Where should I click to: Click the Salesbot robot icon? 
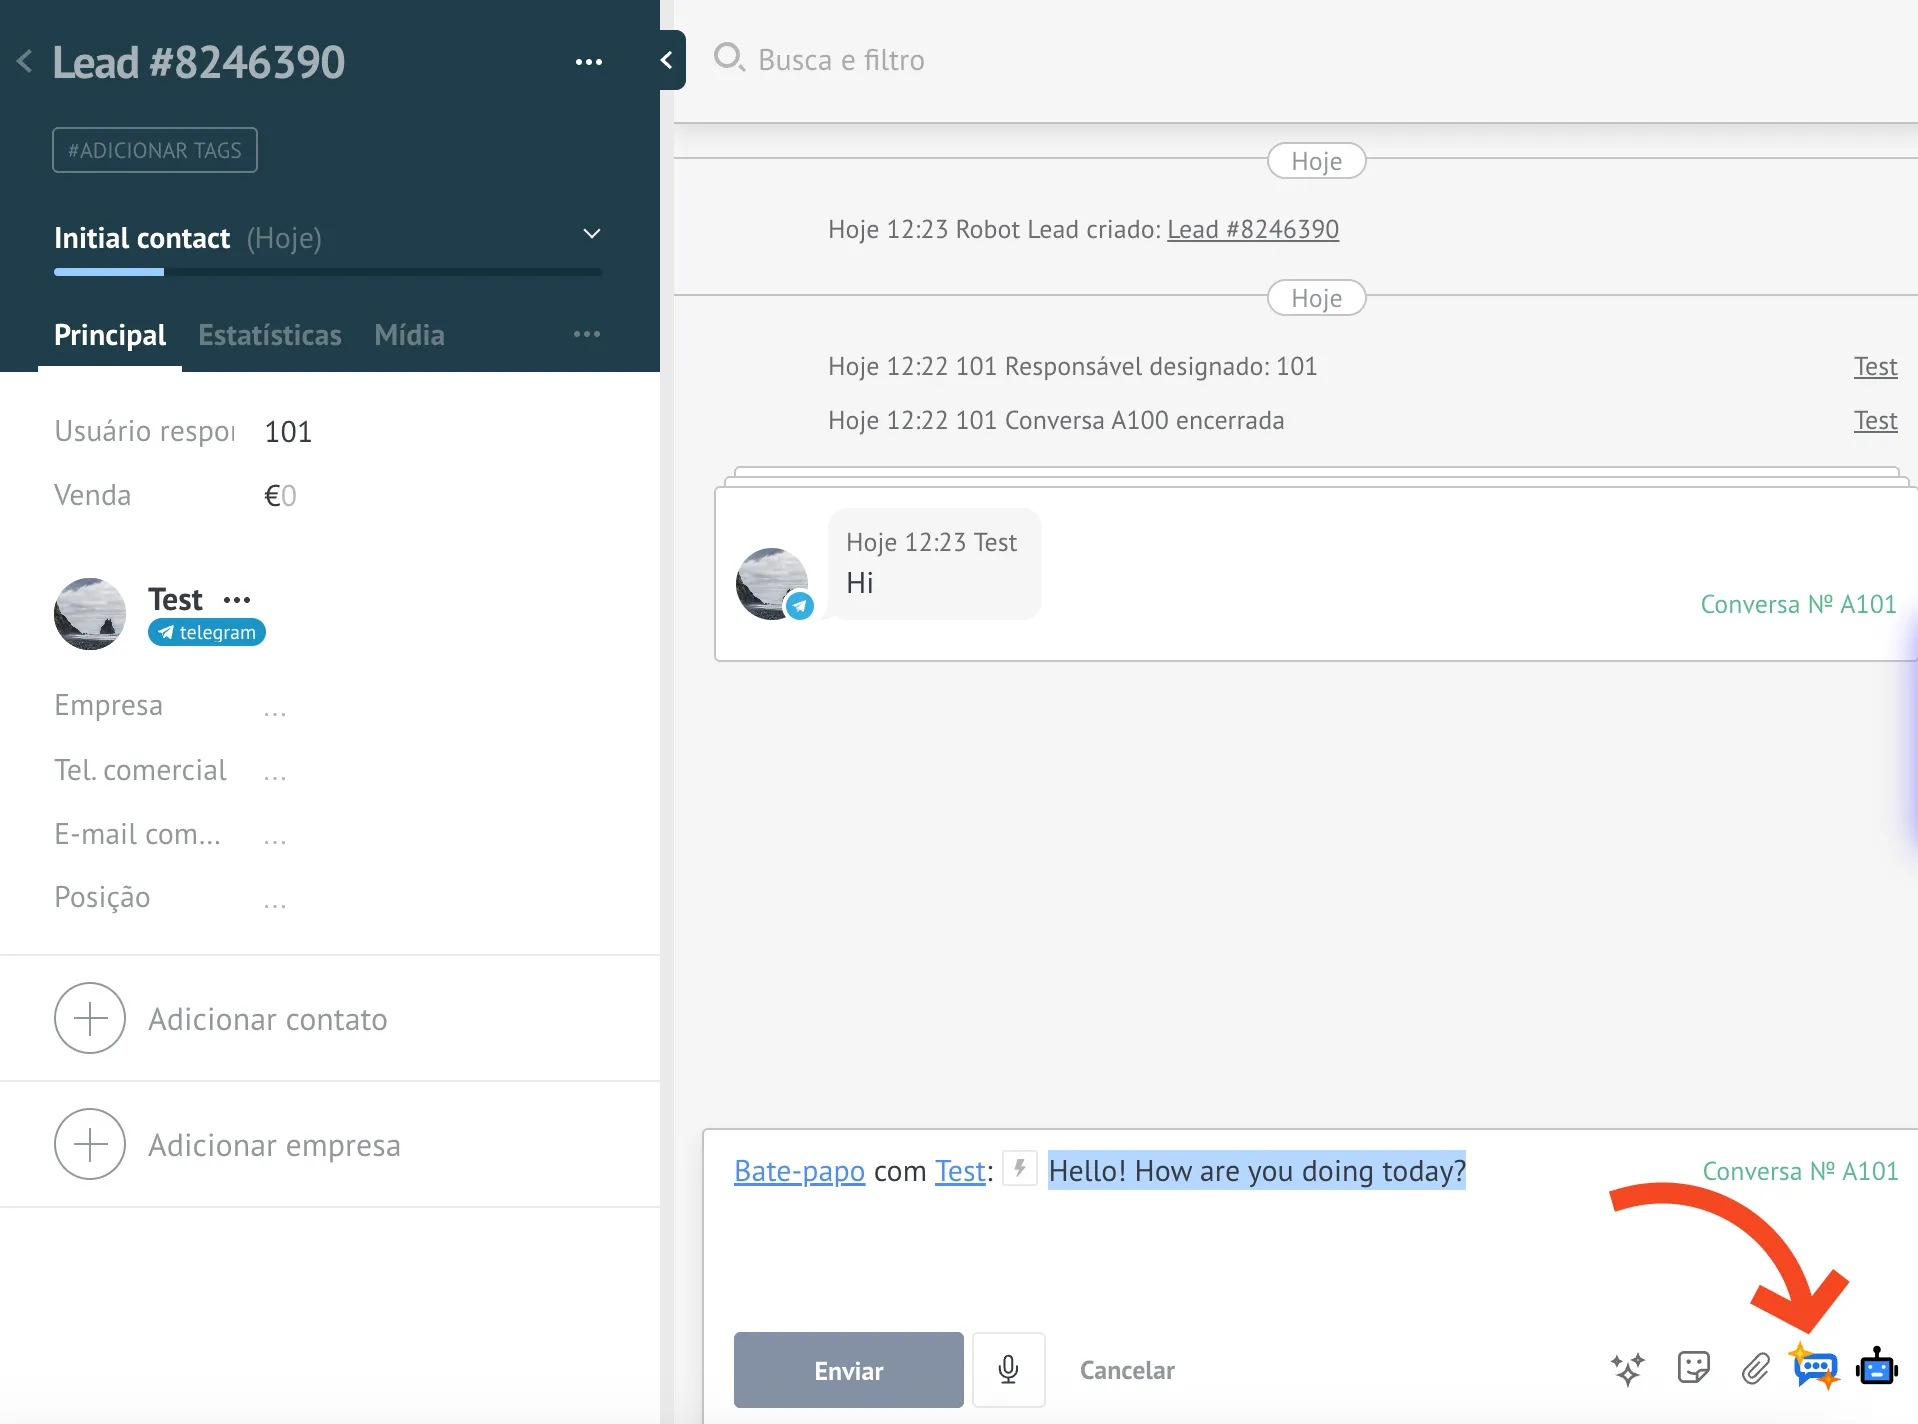coord(1876,1366)
